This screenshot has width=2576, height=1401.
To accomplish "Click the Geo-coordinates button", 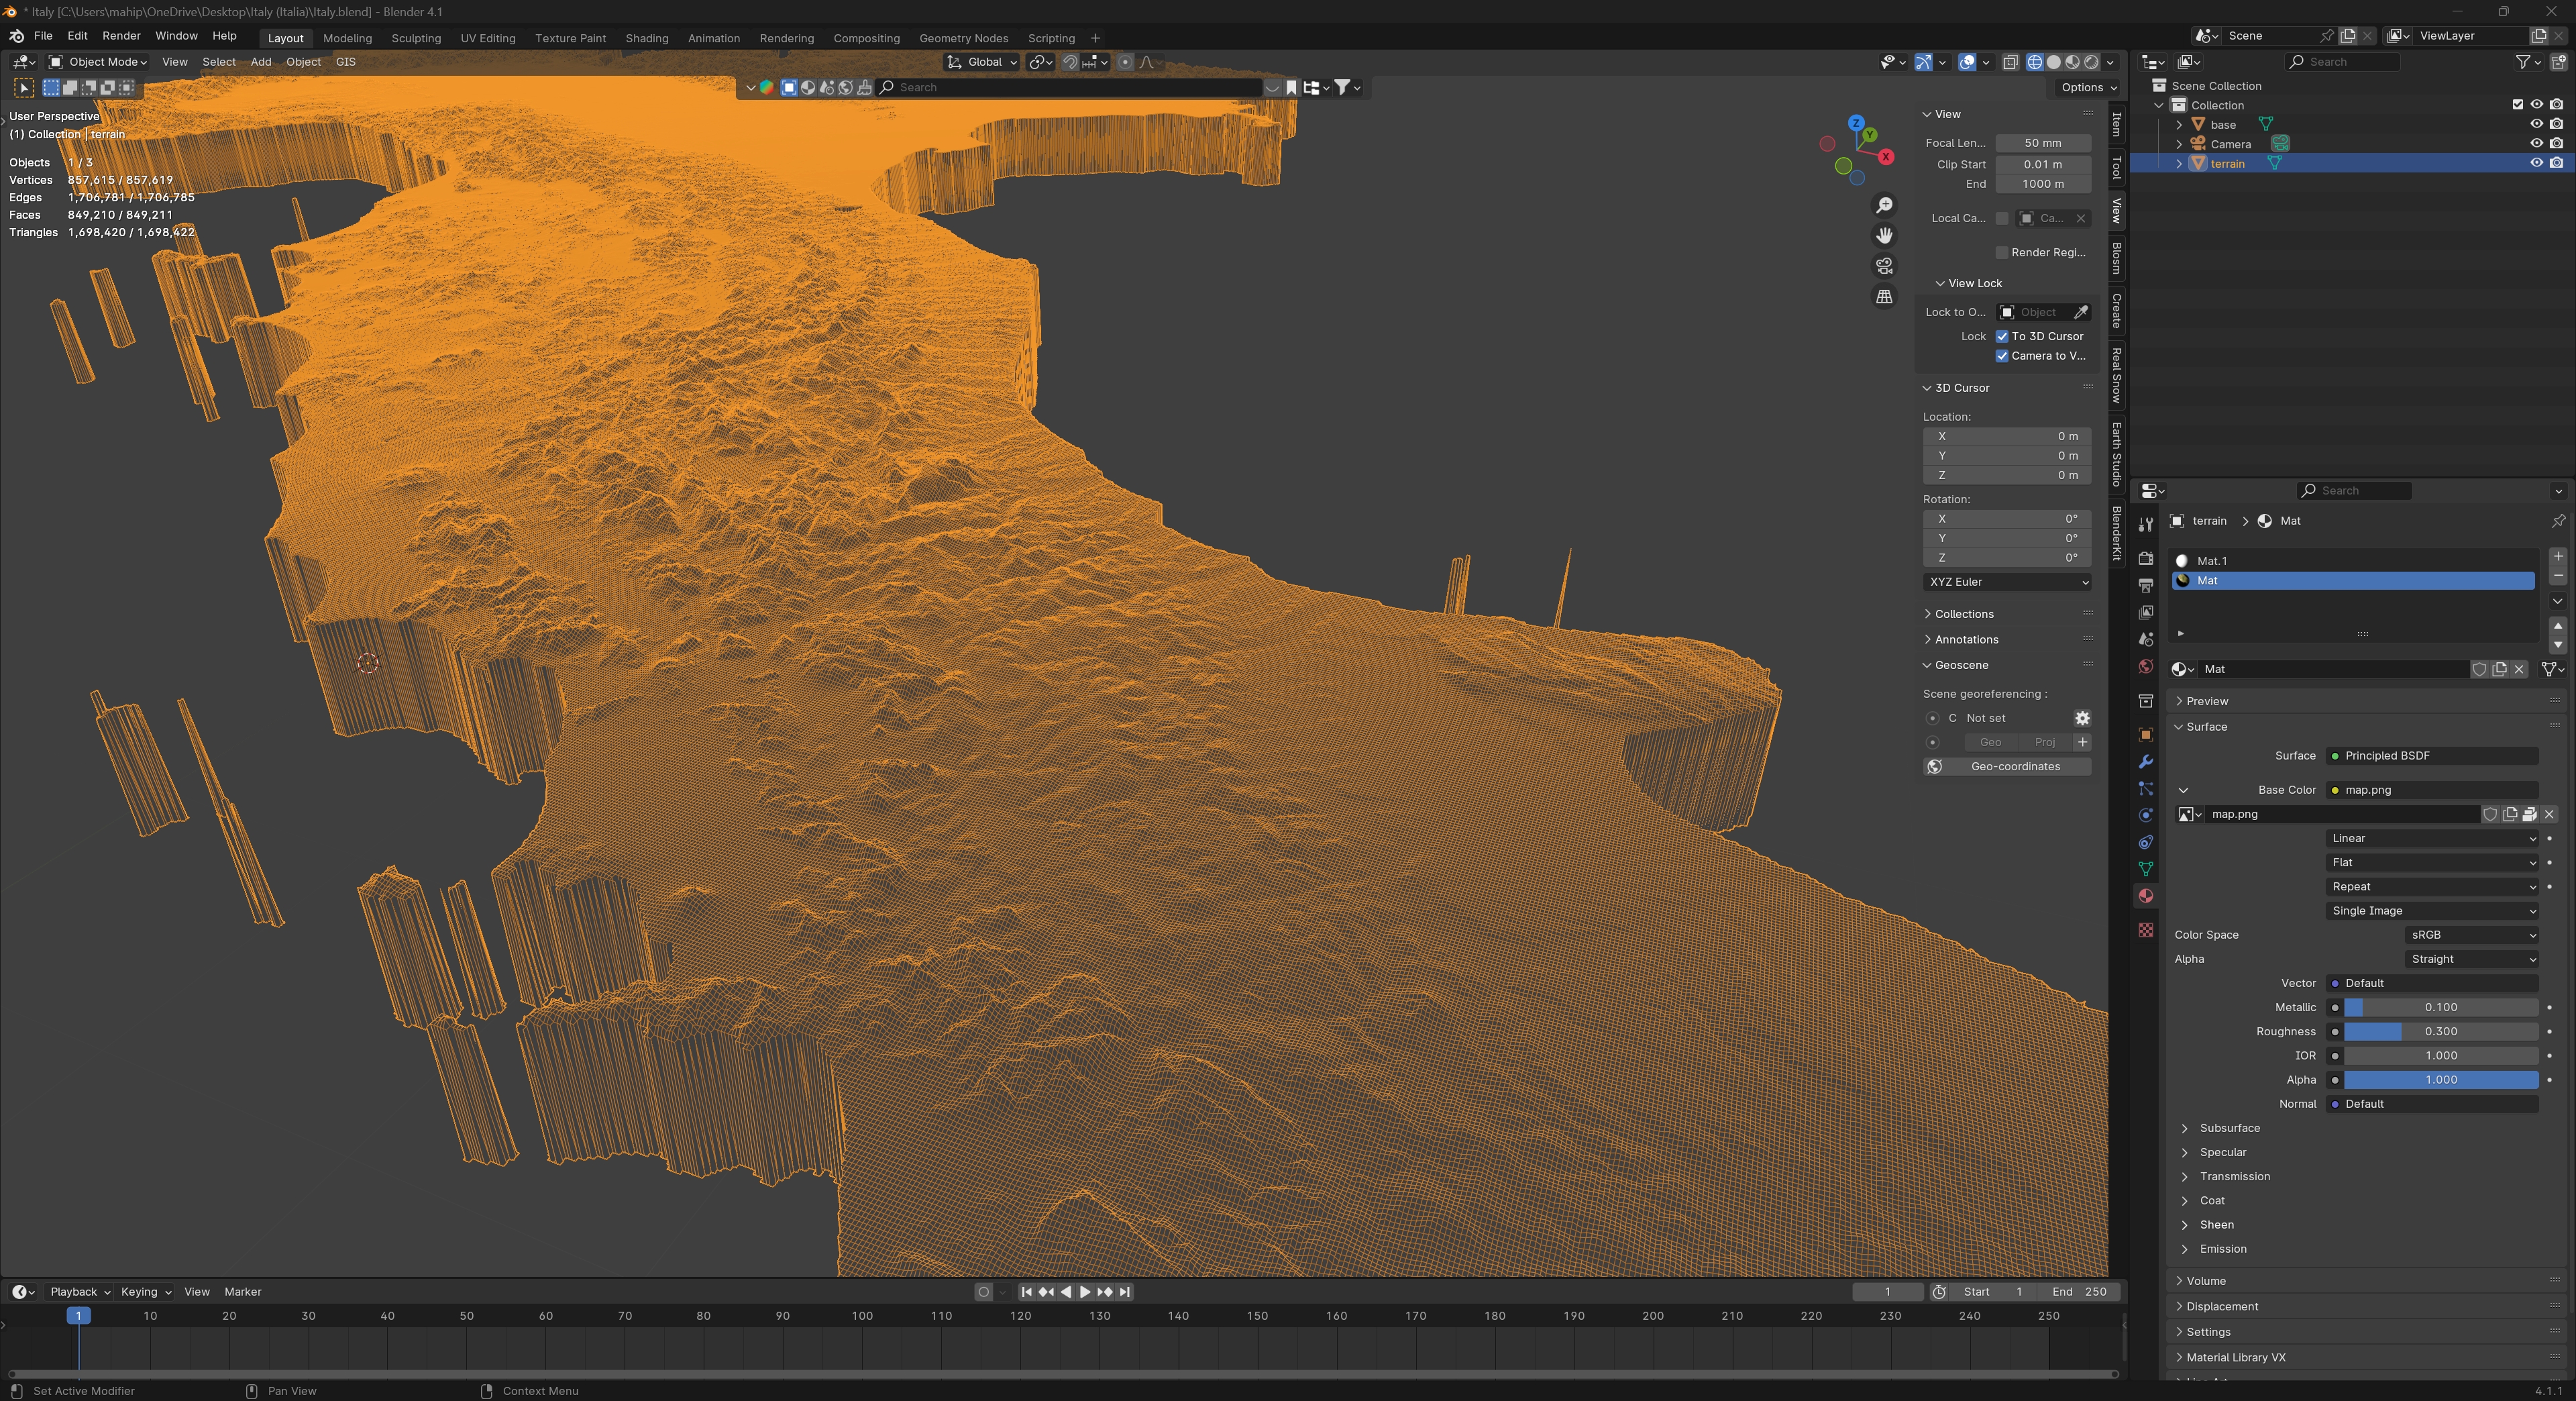I will coord(2014,767).
